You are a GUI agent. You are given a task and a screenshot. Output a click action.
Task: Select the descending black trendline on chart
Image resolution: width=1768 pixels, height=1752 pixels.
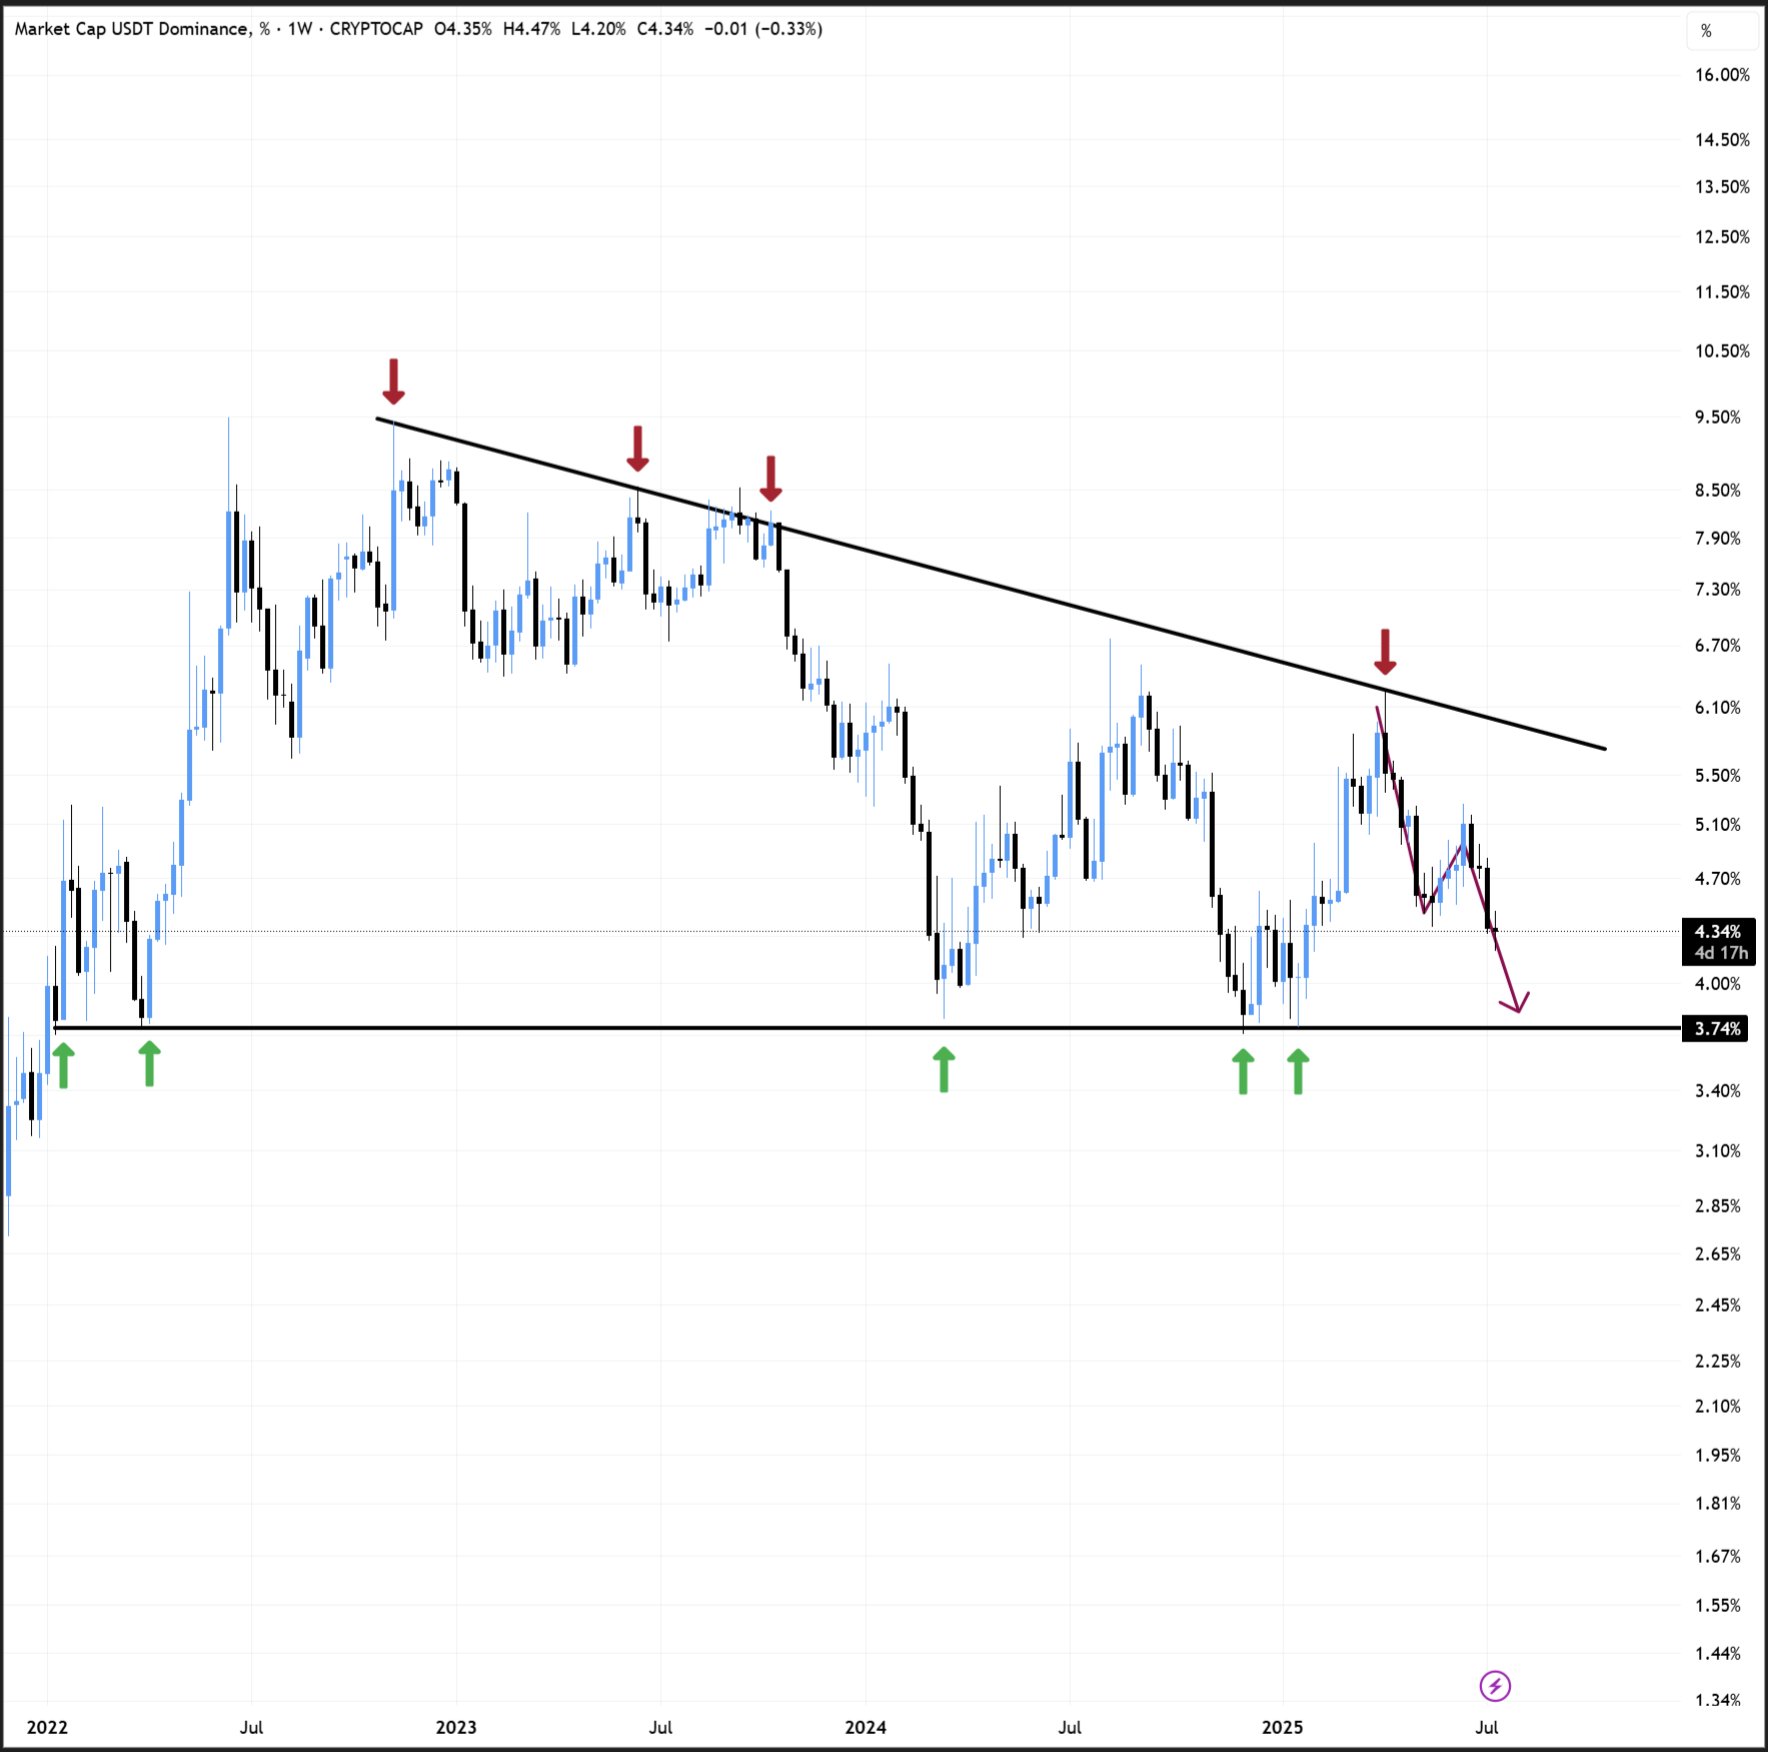[990, 583]
